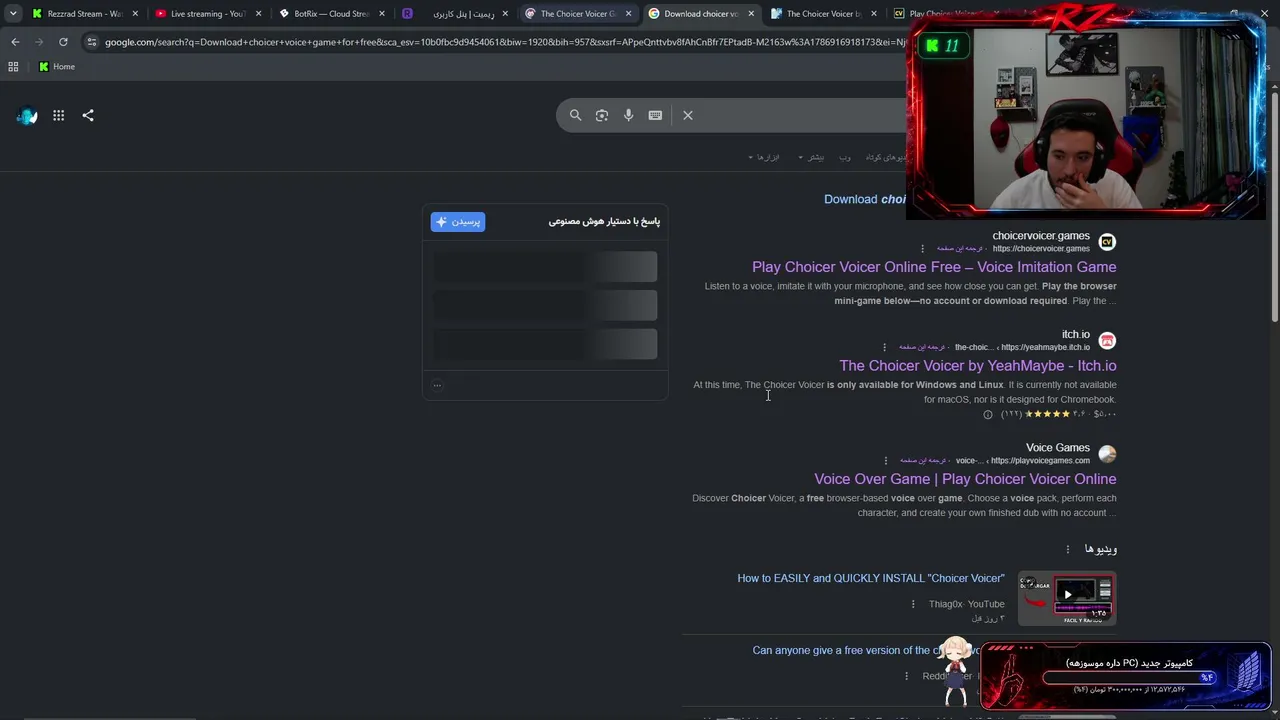Open How to EASILY and QUICKLY INSTALL video
This screenshot has height=720, width=1280.
(x=871, y=578)
